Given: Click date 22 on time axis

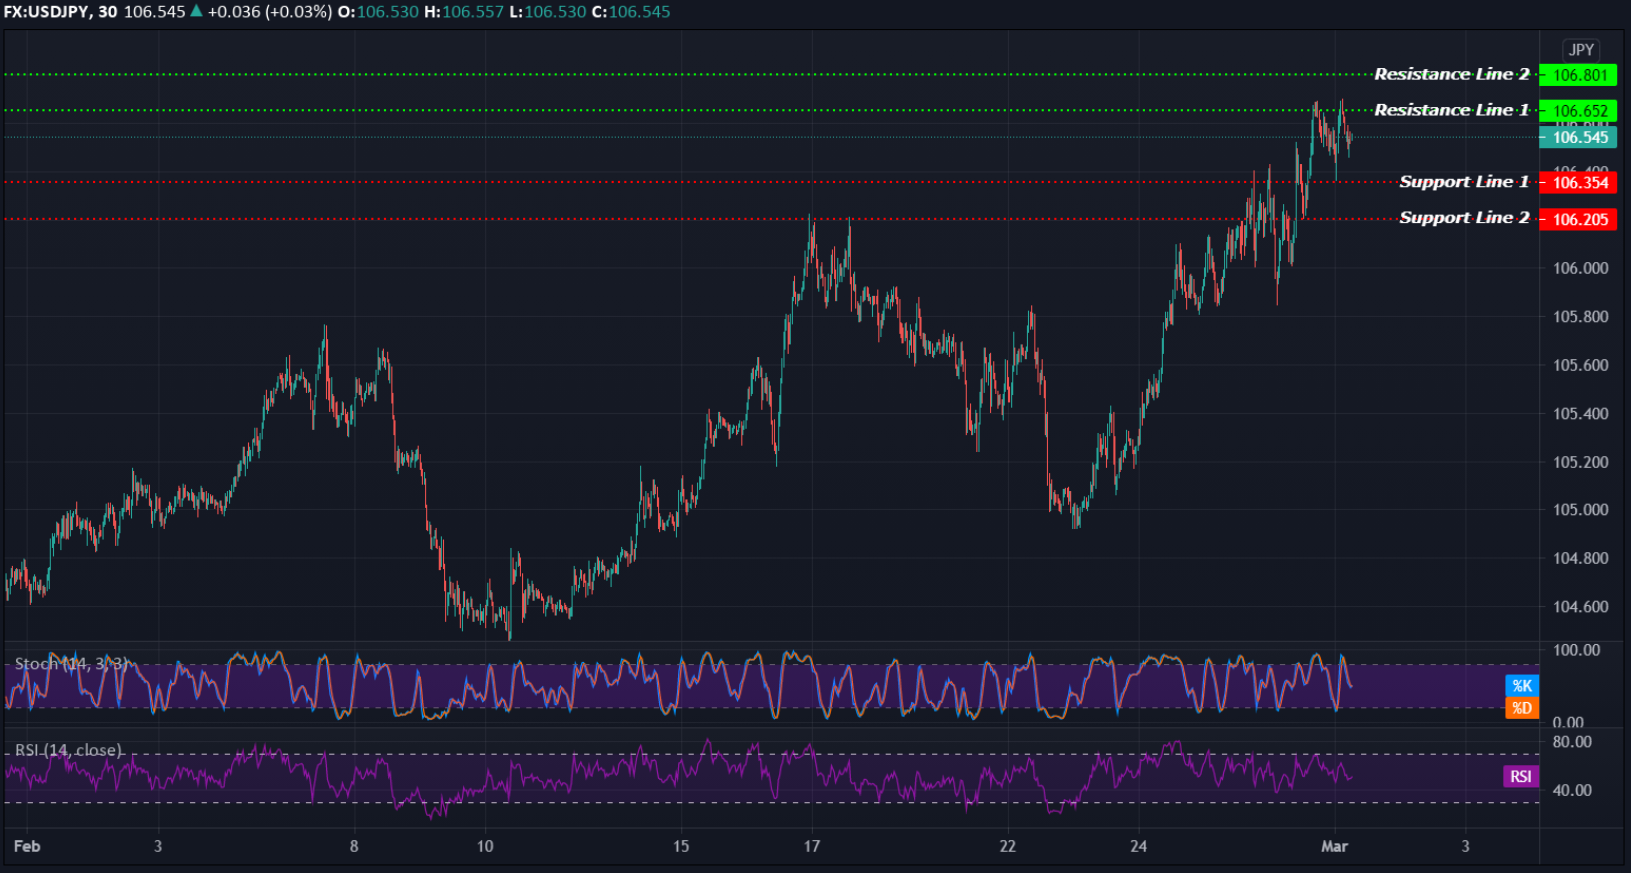Looking at the screenshot, I should [x=1008, y=847].
